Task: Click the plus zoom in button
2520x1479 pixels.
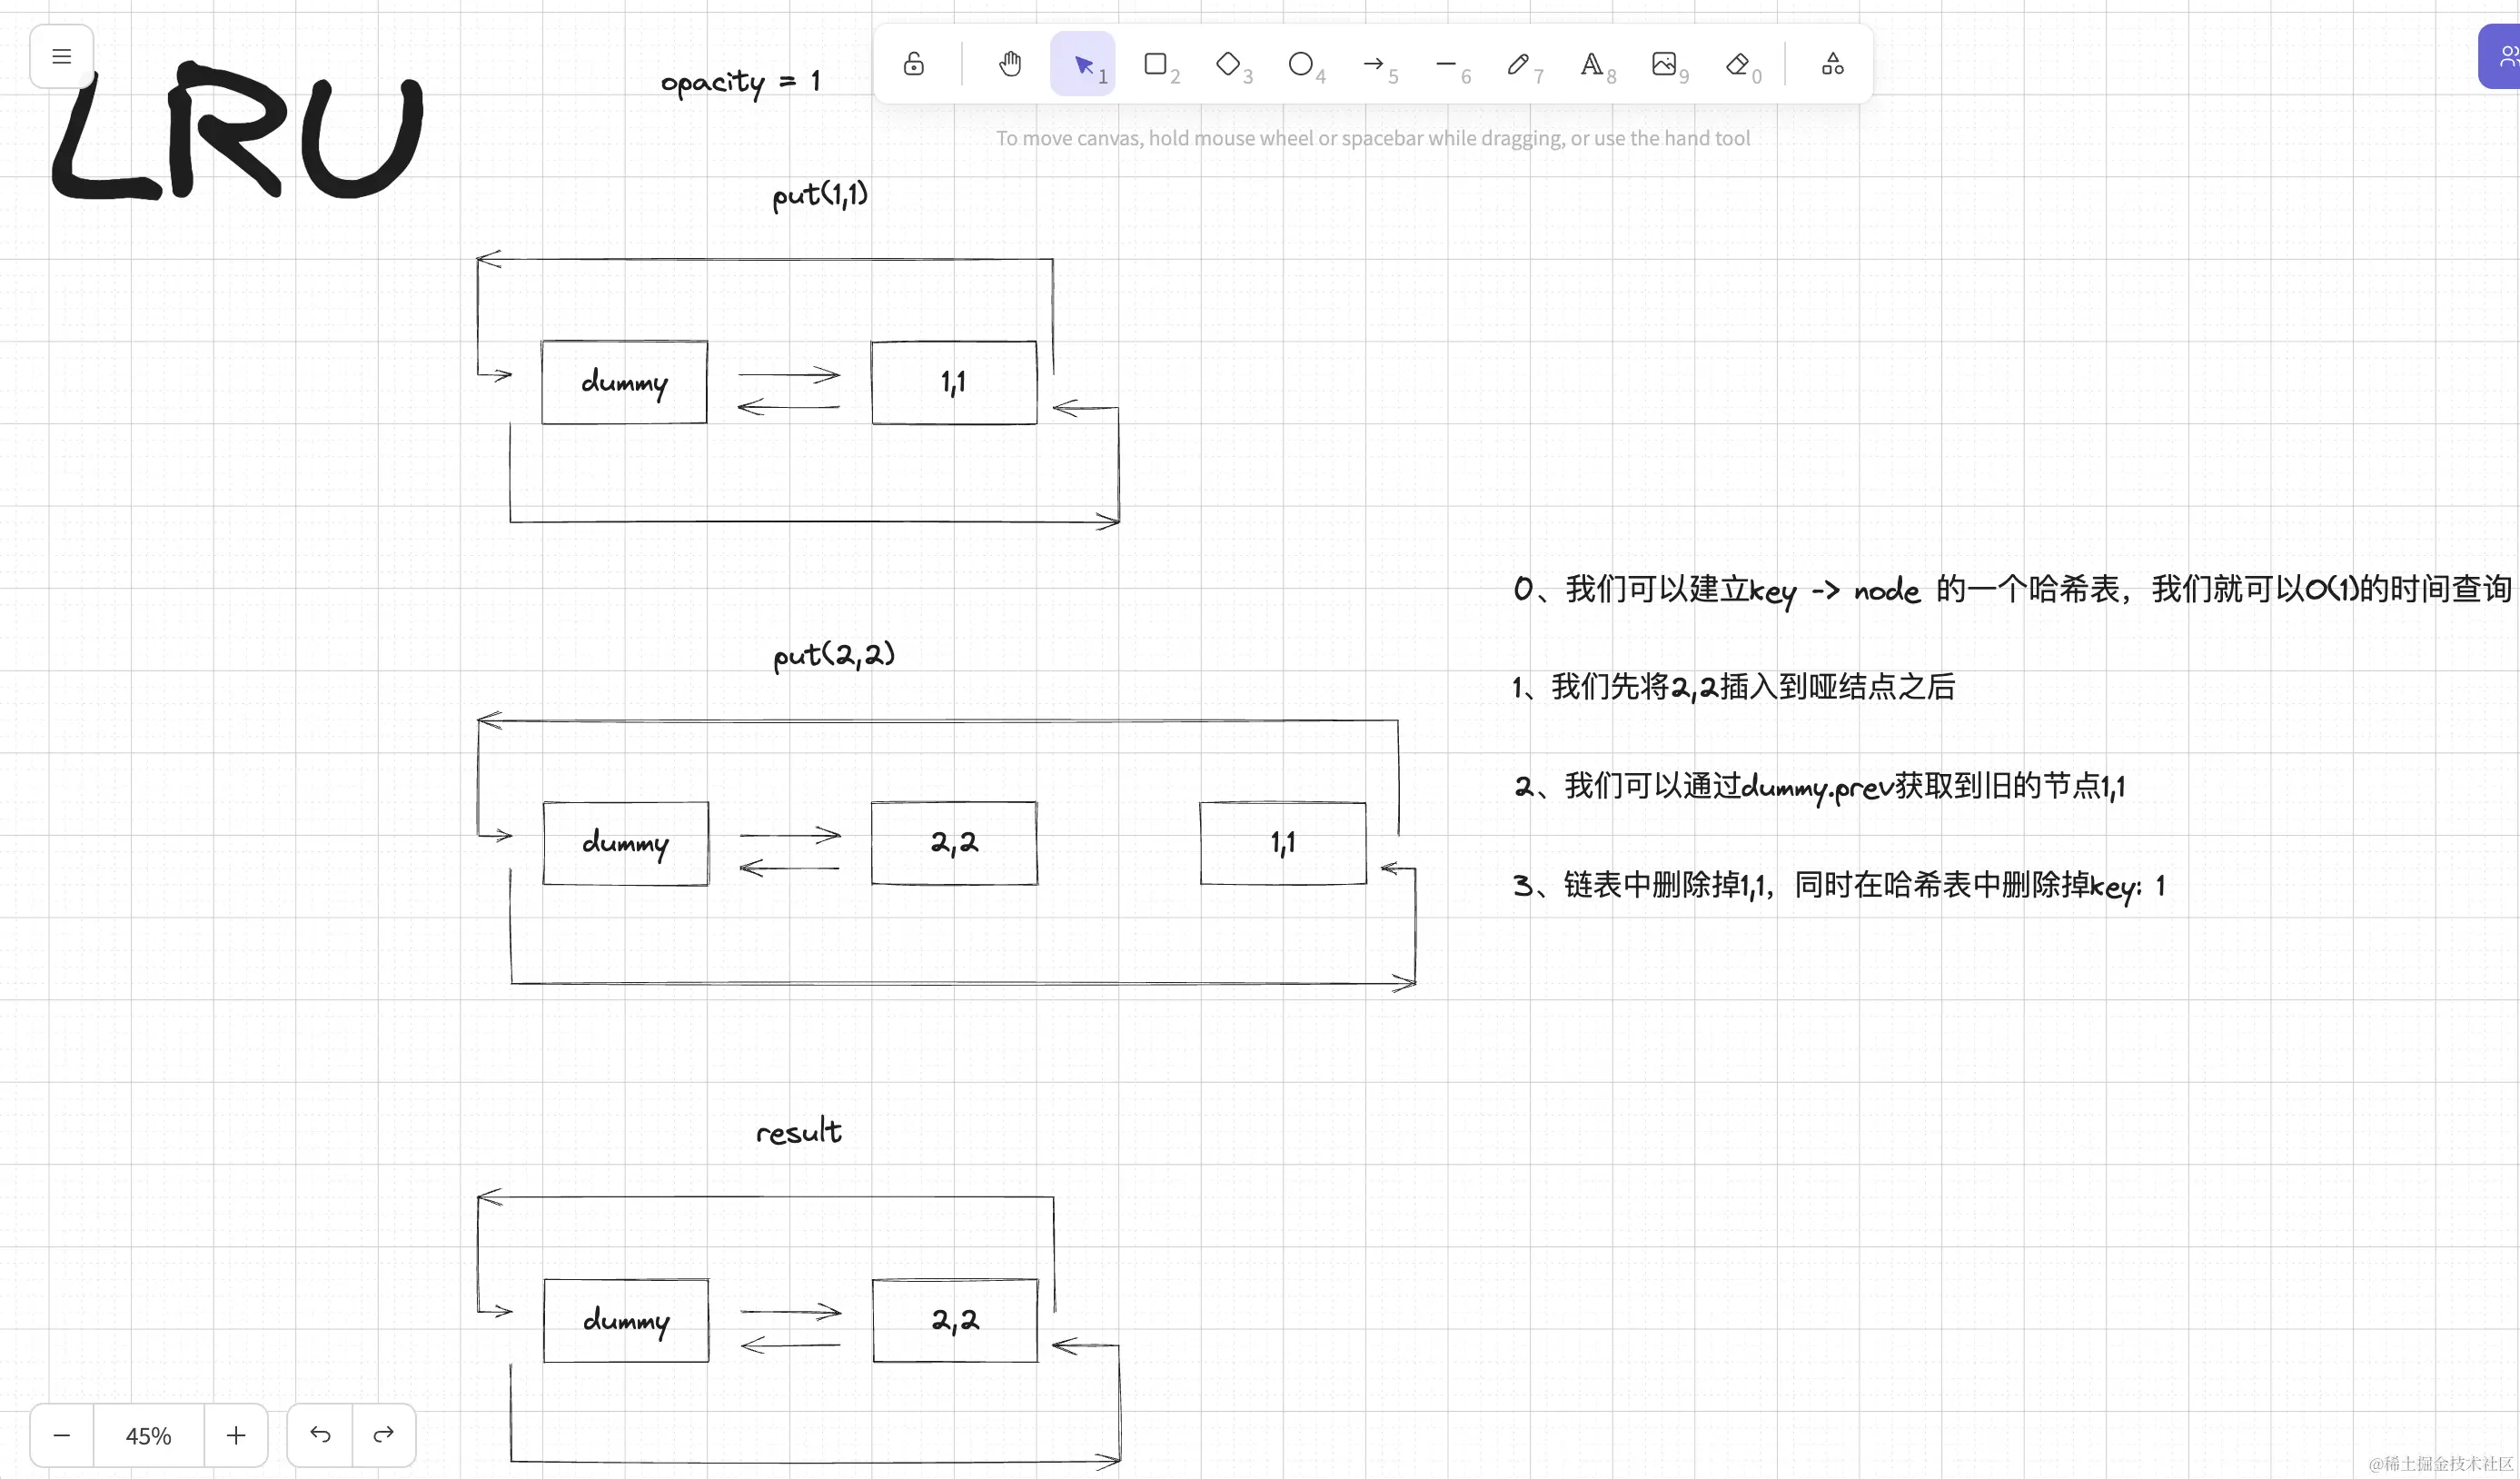Action: tap(236, 1435)
